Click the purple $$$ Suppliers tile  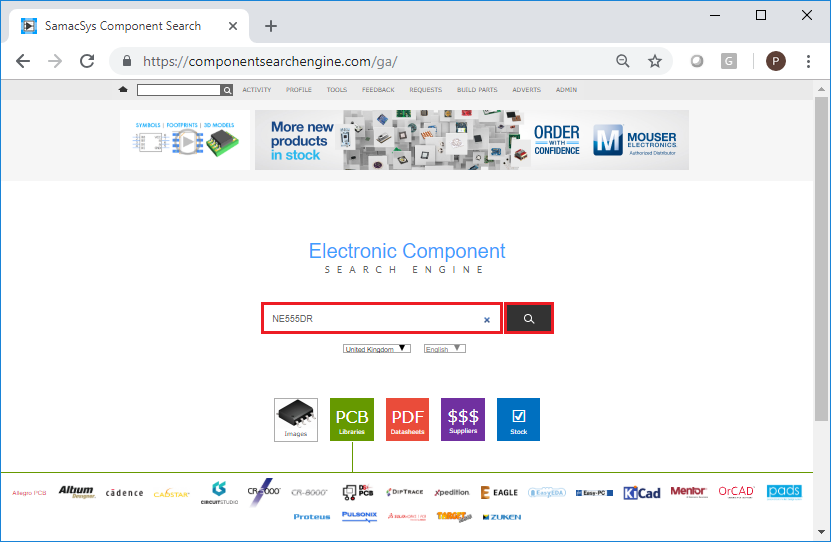point(462,419)
